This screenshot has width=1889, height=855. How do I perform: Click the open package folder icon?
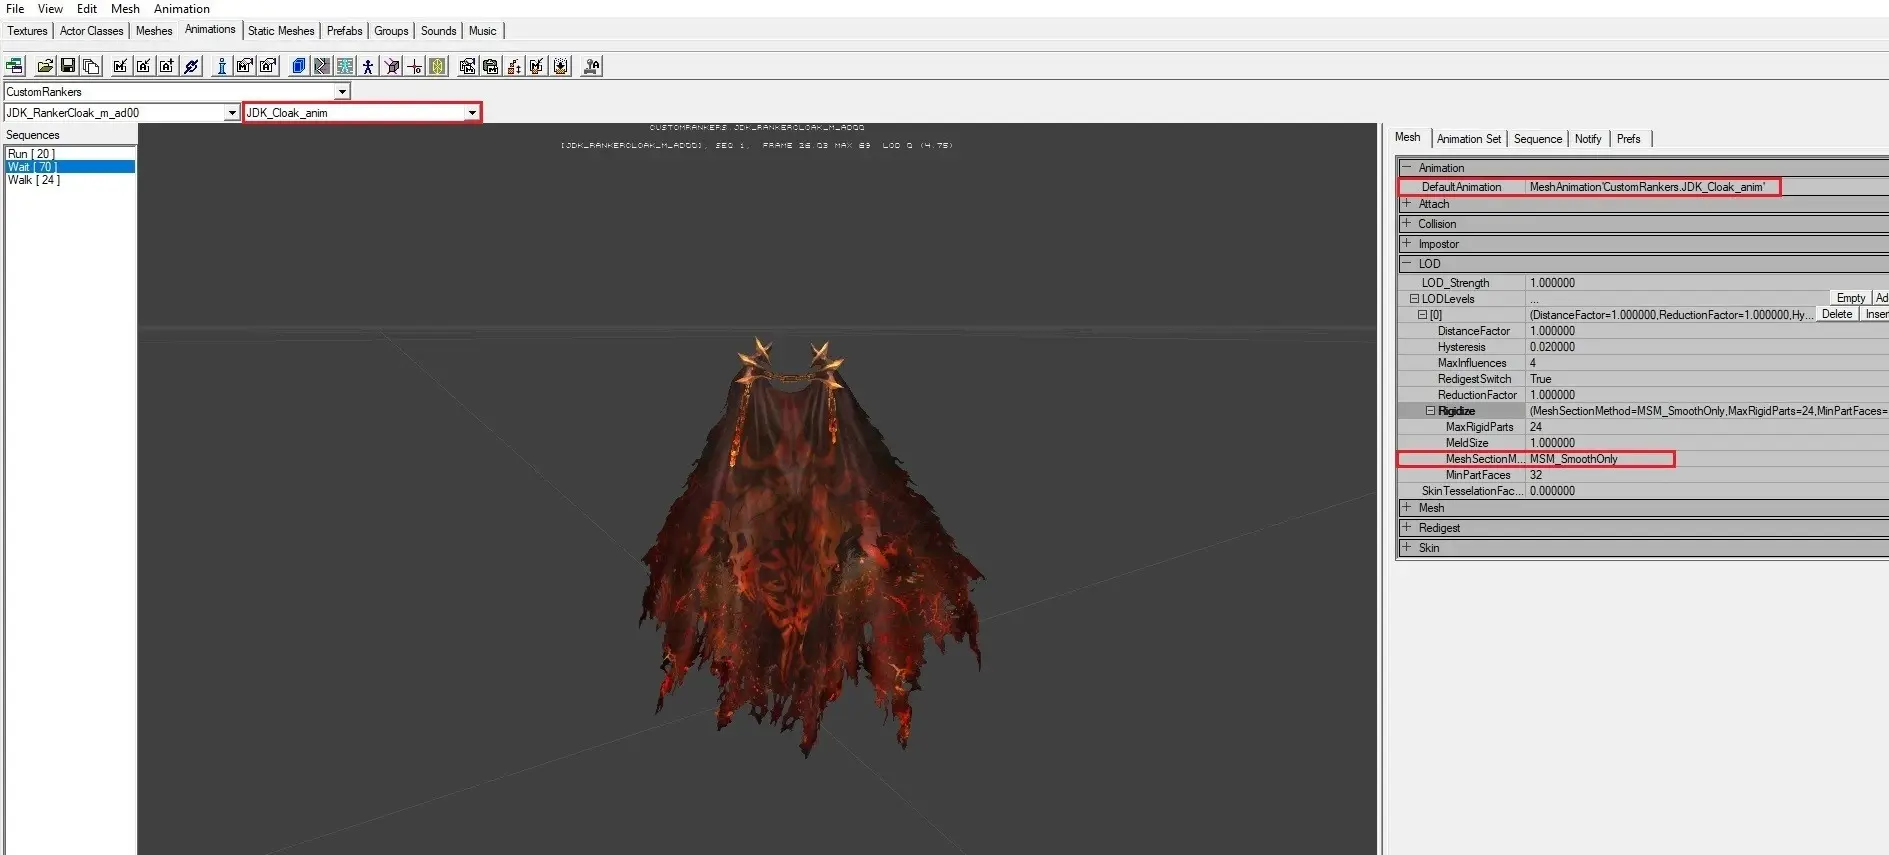tap(45, 66)
